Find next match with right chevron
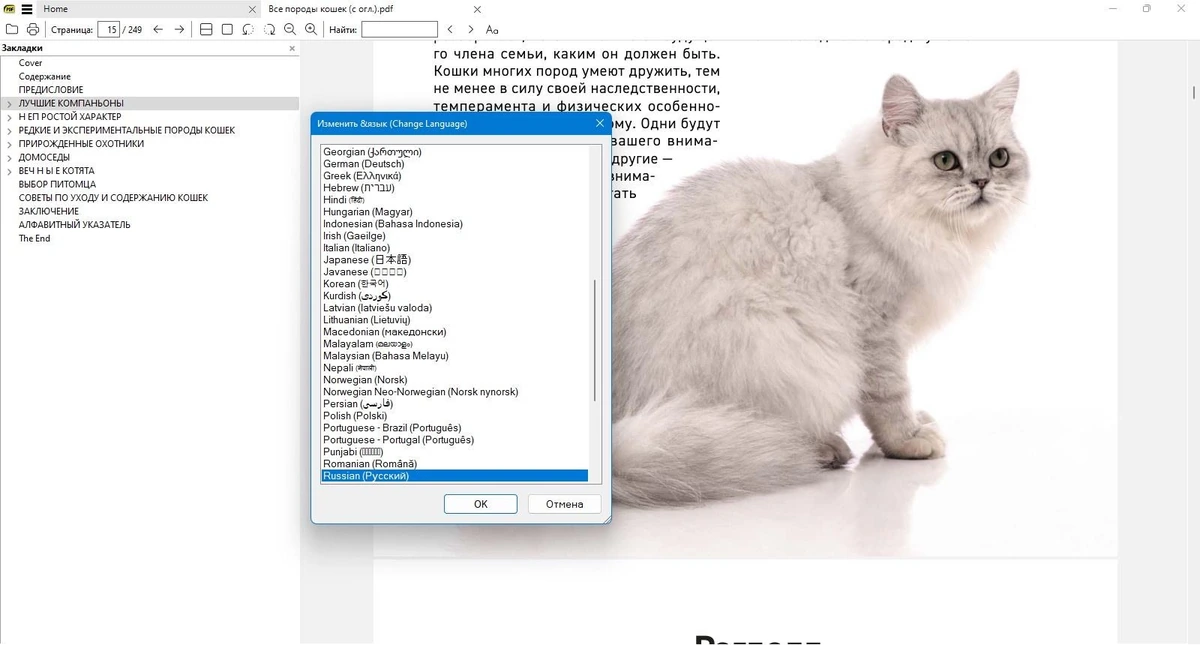 click(471, 29)
